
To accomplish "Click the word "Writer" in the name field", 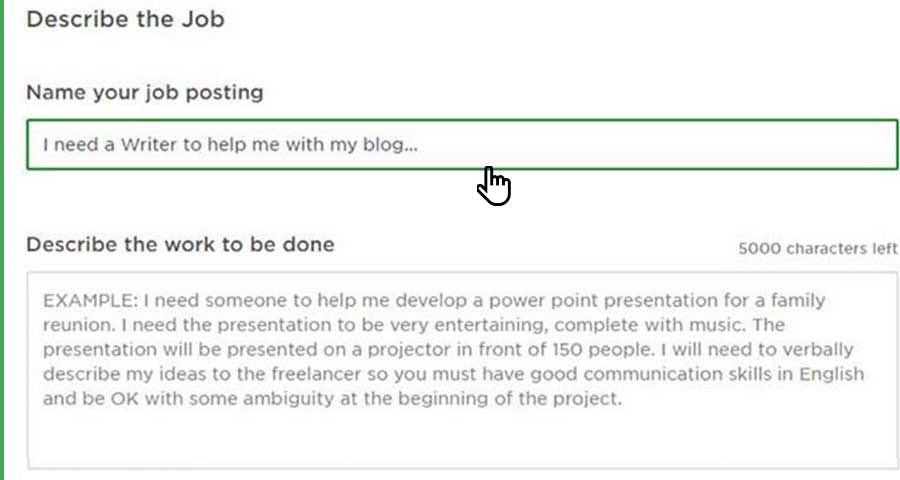I will (148, 145).
